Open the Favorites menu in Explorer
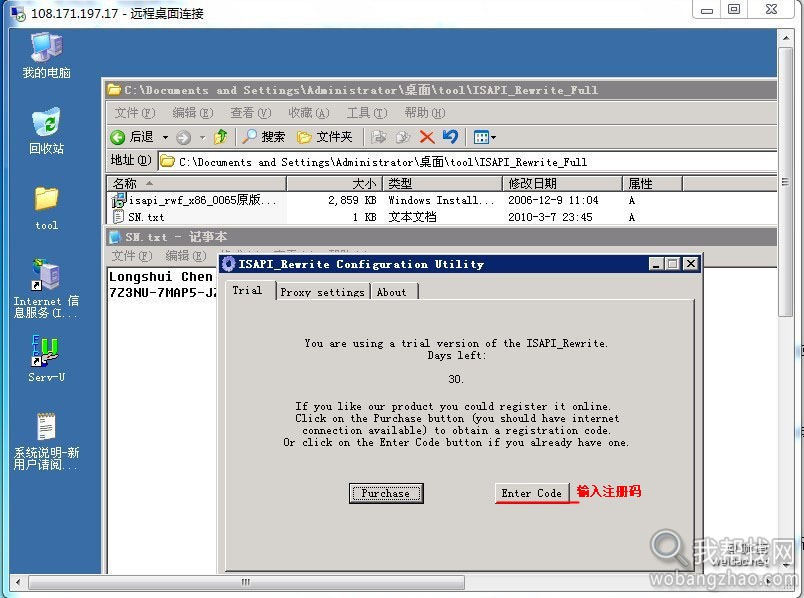804x598 pixels. click(308, 113)
